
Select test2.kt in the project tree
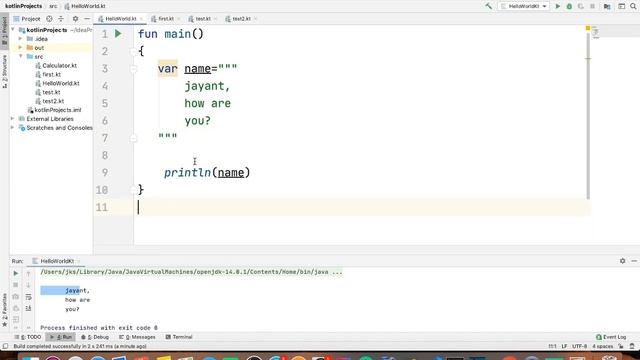[50, 101]
